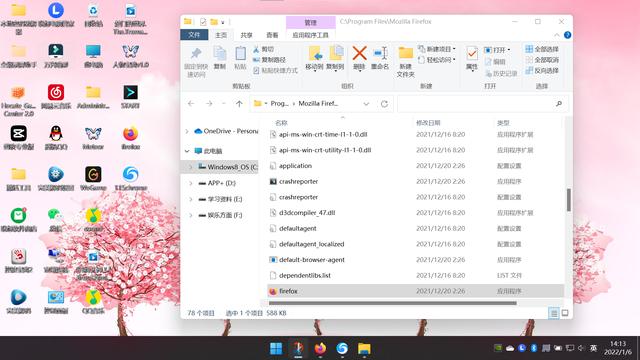Expand the APP+ (D:) drive node
Screen dimensions: 640x360
pyautogui.click(x=191, y=183)
